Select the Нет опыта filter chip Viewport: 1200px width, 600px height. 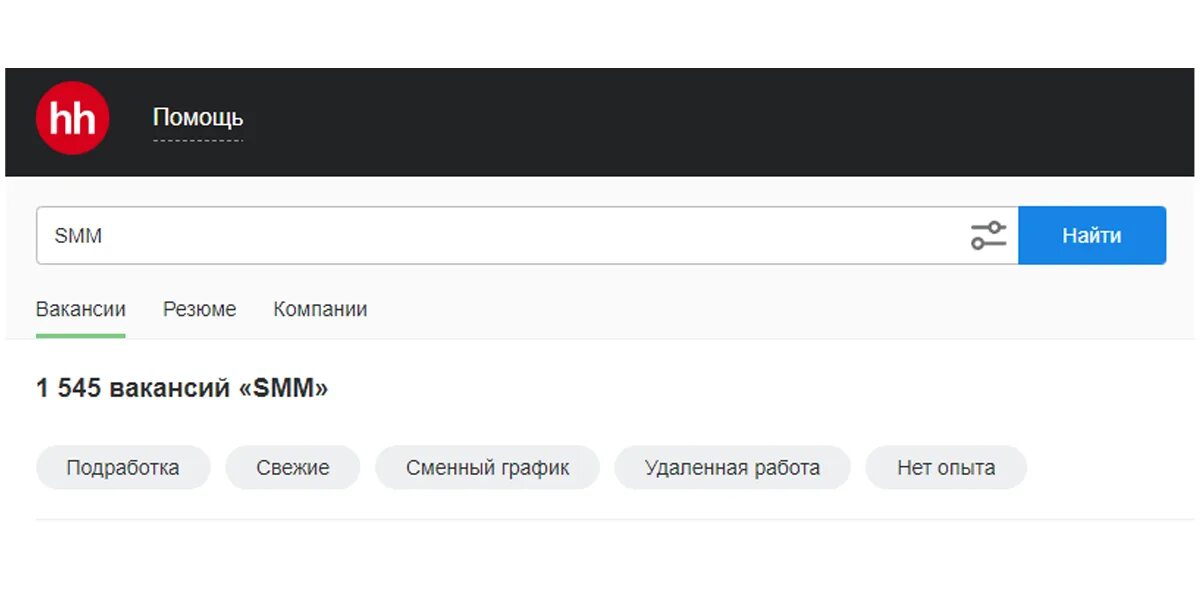946,468
